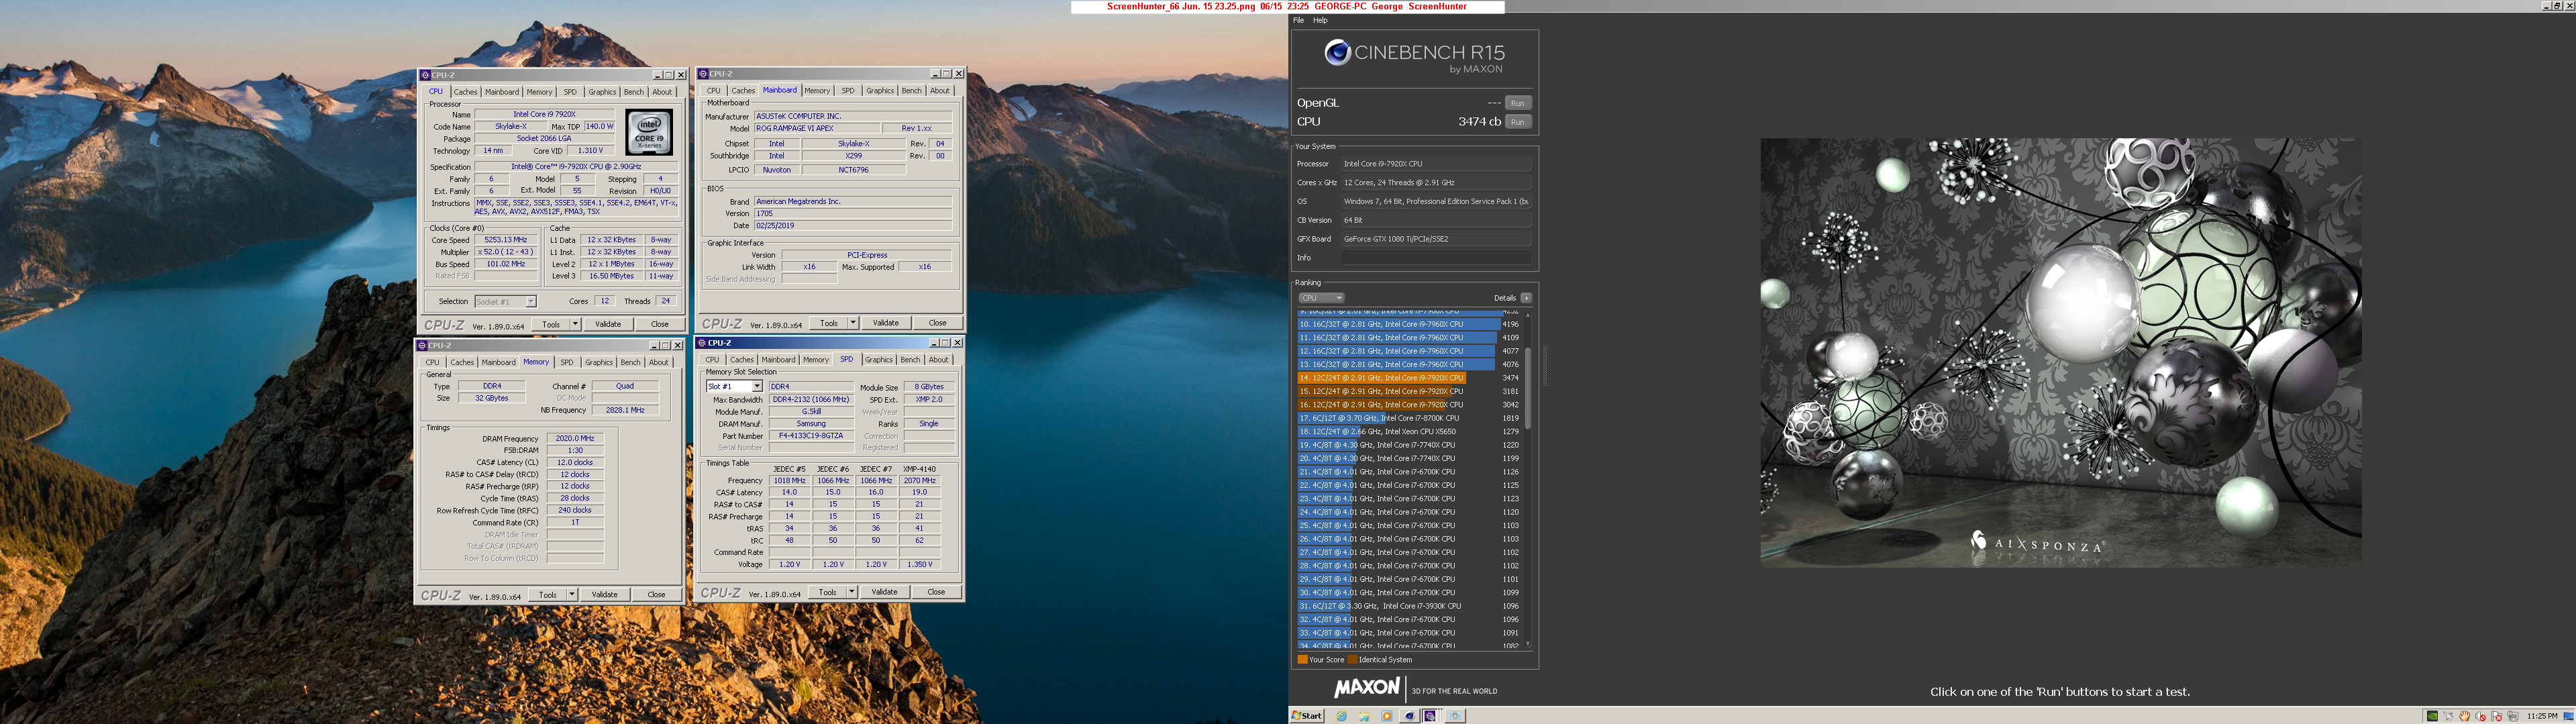Click Close button in SPD window

pos(936,592)
